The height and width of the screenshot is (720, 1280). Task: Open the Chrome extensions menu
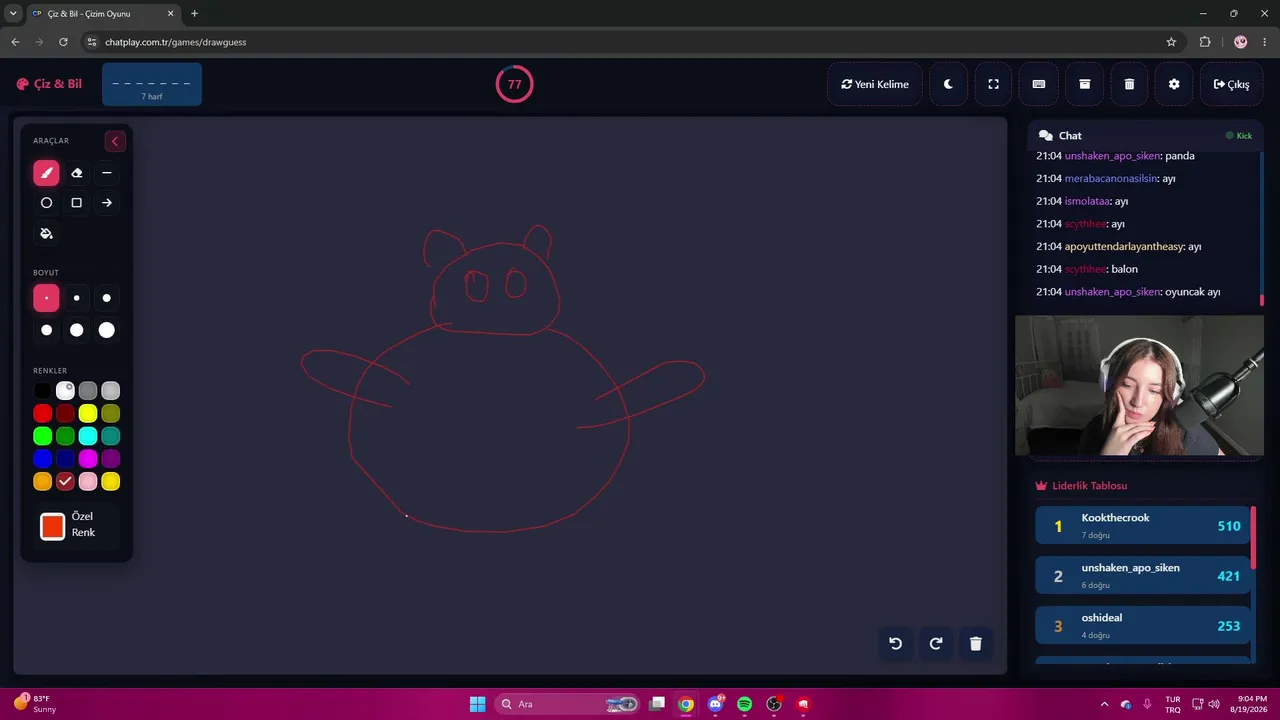click(1205, 42)
